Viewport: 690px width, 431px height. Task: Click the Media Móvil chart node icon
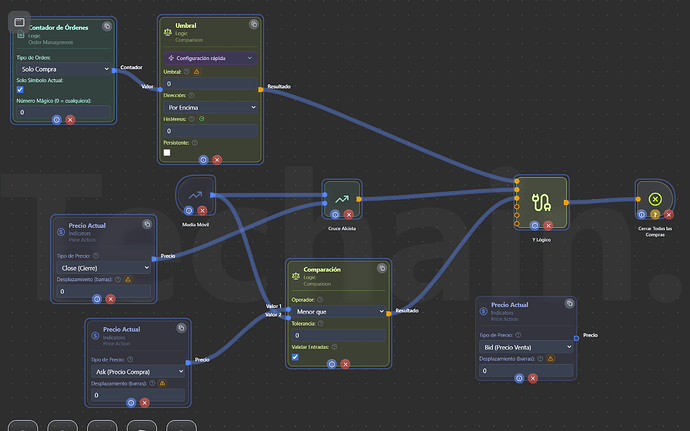click(x=195, y=193)
